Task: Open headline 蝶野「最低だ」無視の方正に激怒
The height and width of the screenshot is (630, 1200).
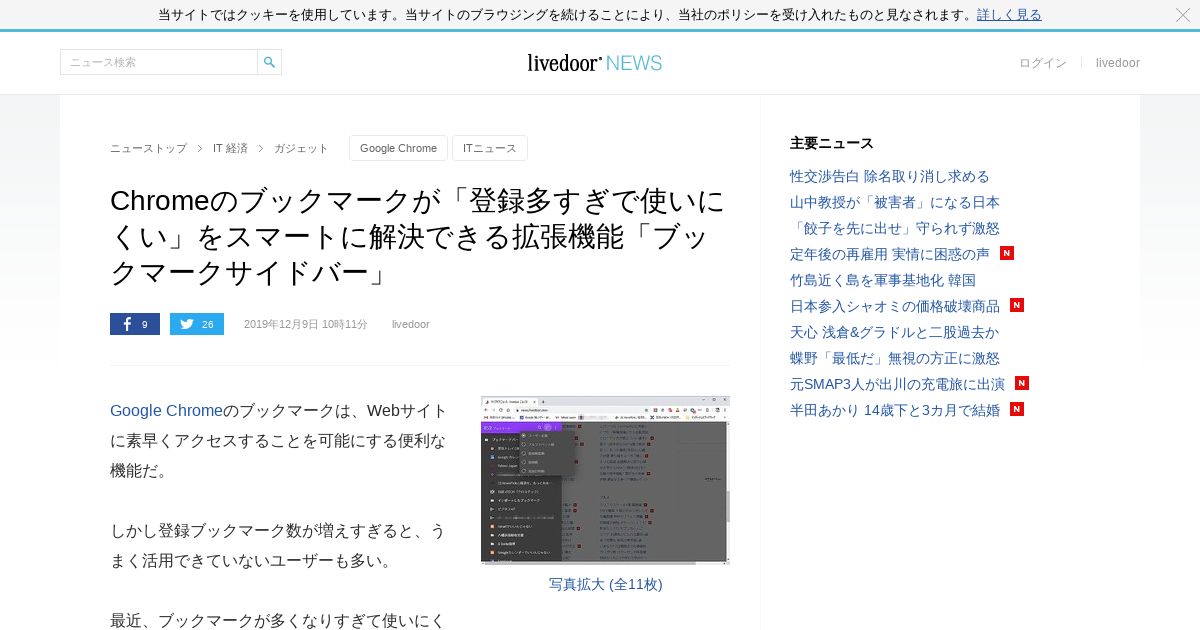Action: 895,358
